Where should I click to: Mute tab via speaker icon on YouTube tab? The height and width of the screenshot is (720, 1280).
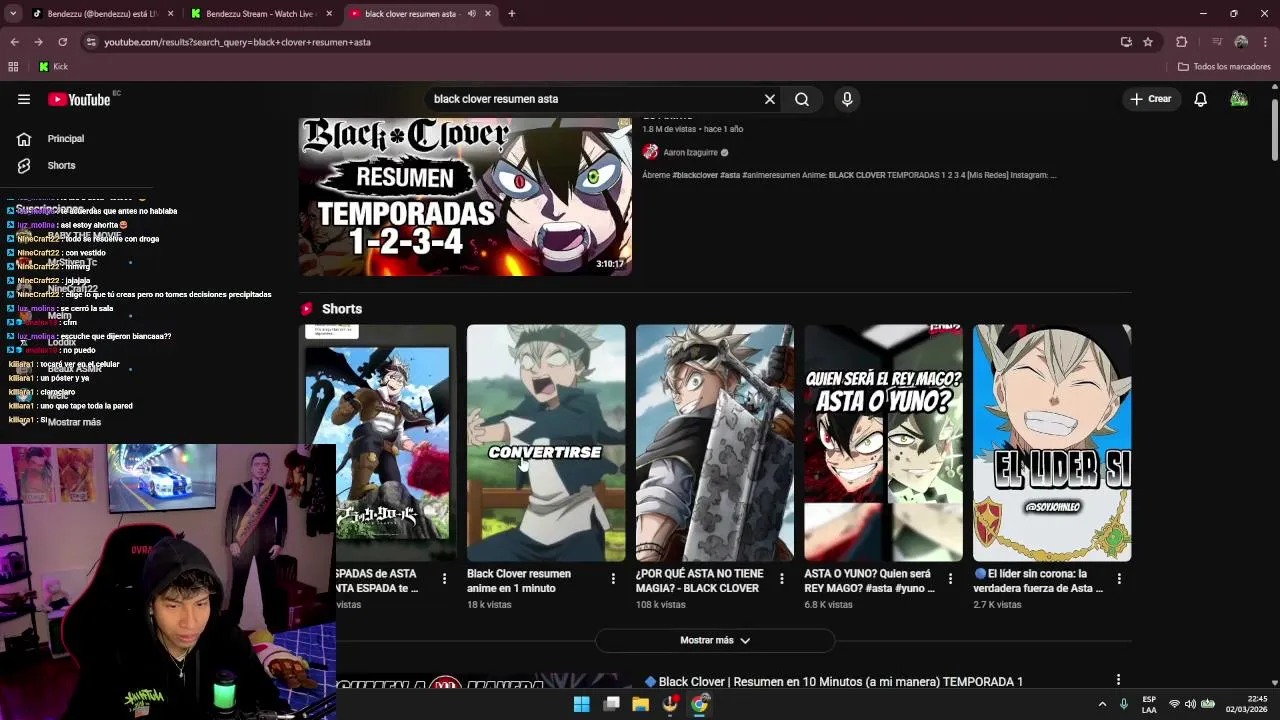click(x=471, y=14)
